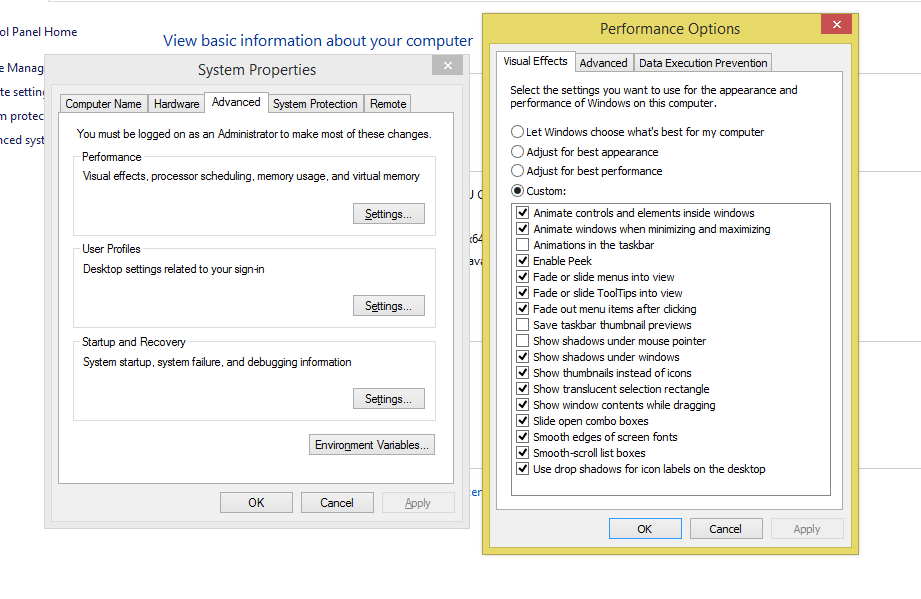Screen dimensions: 921x599
Task: Open Startup and Recovery Settings button
Action: click(x=388, y=399)
